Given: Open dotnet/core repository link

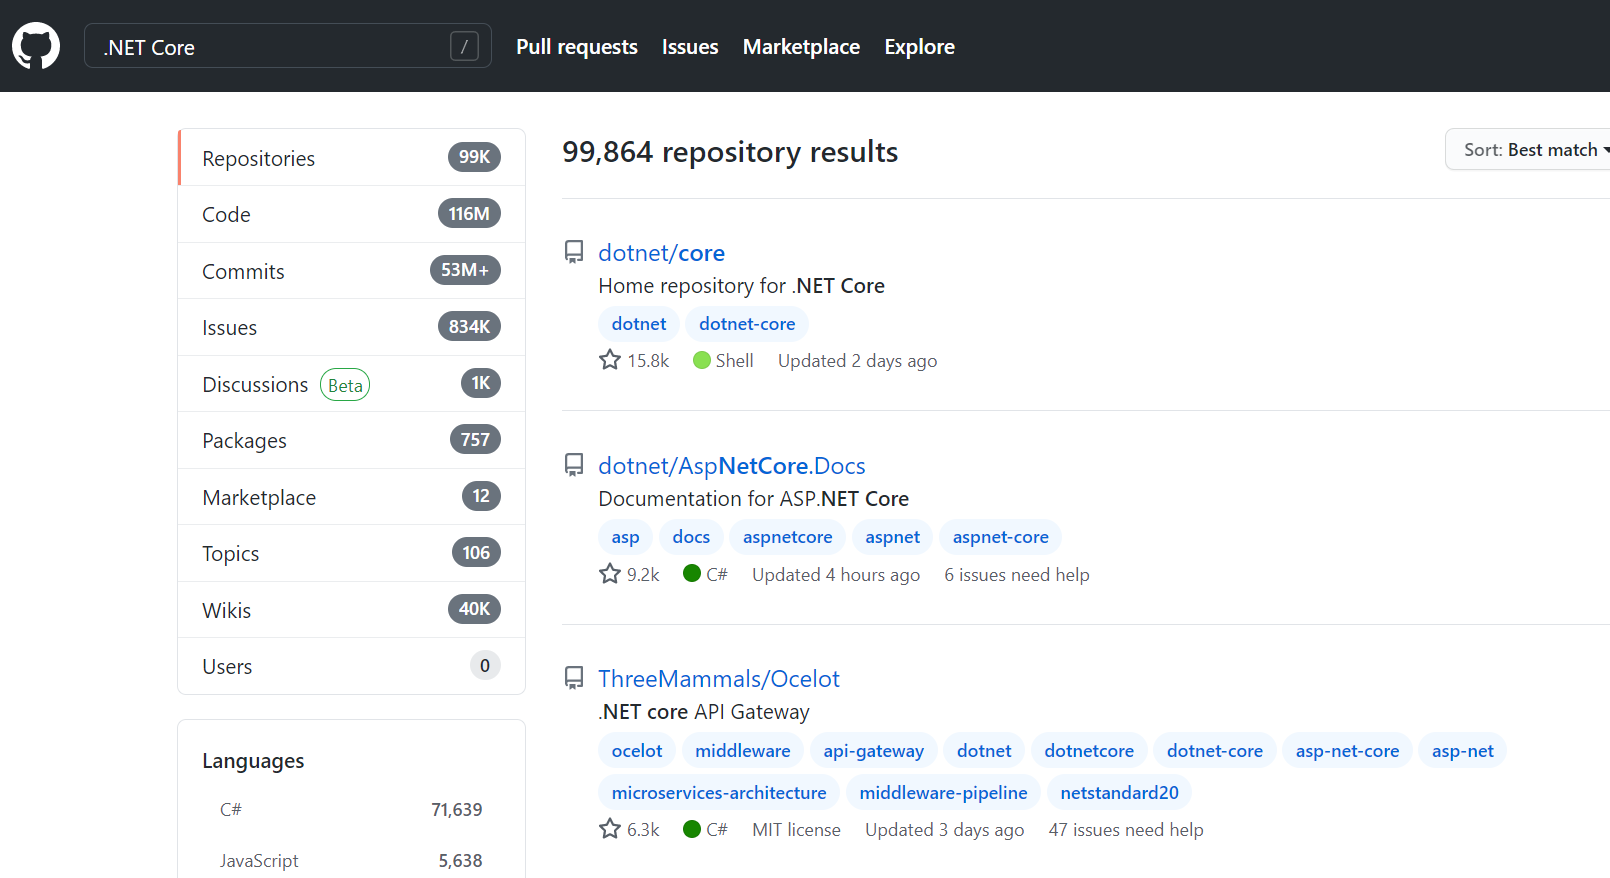Looking at the screenshot, I should click(661, 252).
